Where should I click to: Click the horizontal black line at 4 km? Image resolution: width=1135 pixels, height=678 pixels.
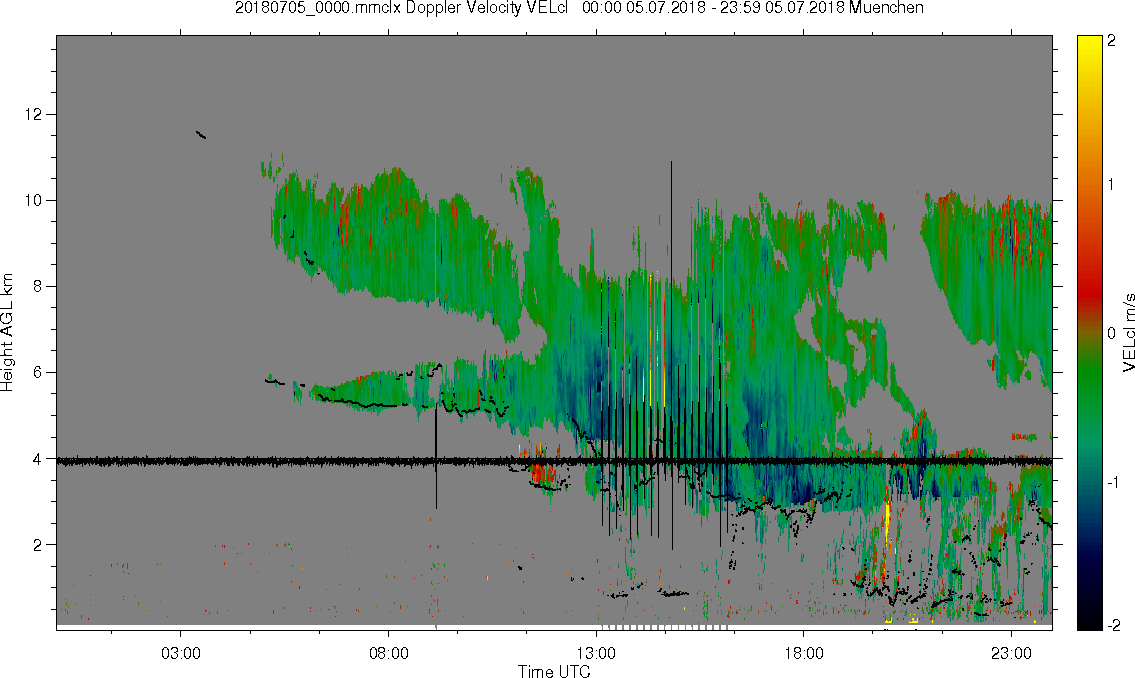[x=554, y=461]
